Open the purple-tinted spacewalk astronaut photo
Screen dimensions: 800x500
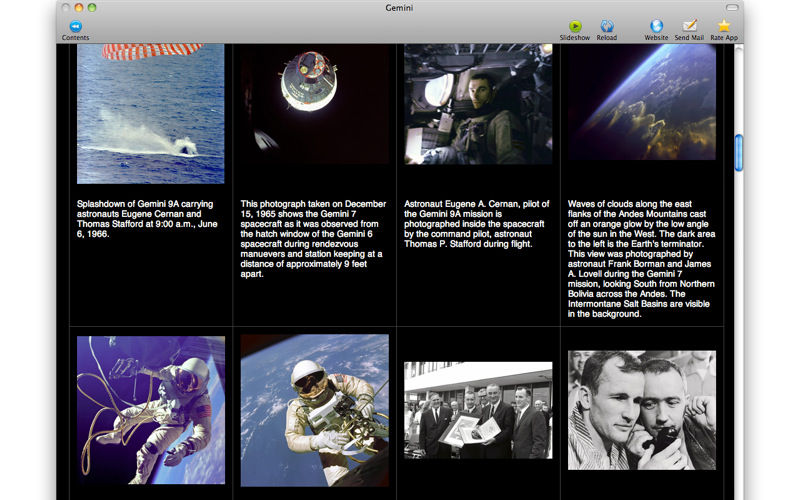point(151,410)
